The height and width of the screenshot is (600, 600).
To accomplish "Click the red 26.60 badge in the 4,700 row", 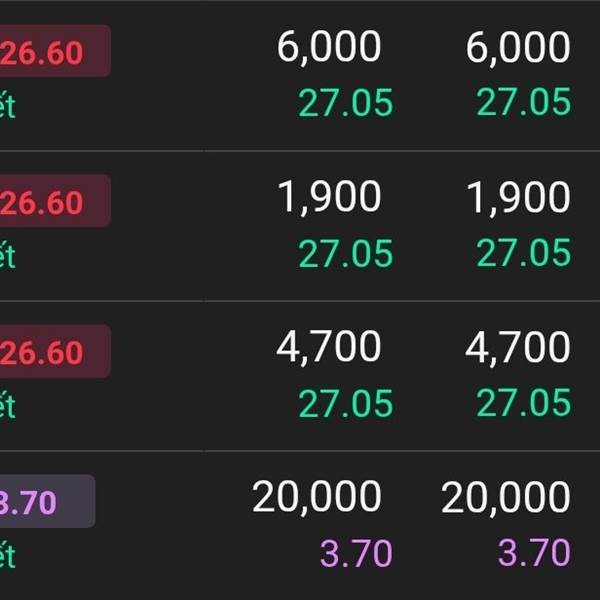I will pyautogui.click(x=55, y=351).
